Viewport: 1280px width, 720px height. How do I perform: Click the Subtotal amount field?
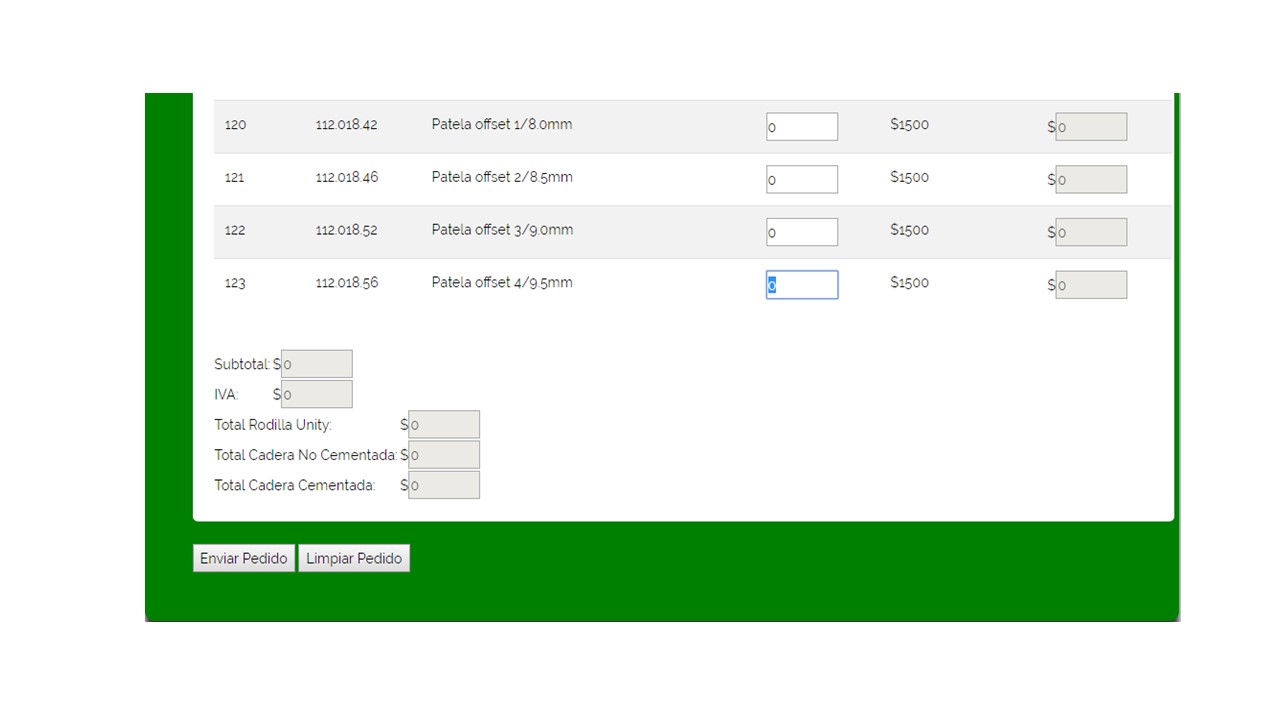pyautogui.click(x=316, y=364)
